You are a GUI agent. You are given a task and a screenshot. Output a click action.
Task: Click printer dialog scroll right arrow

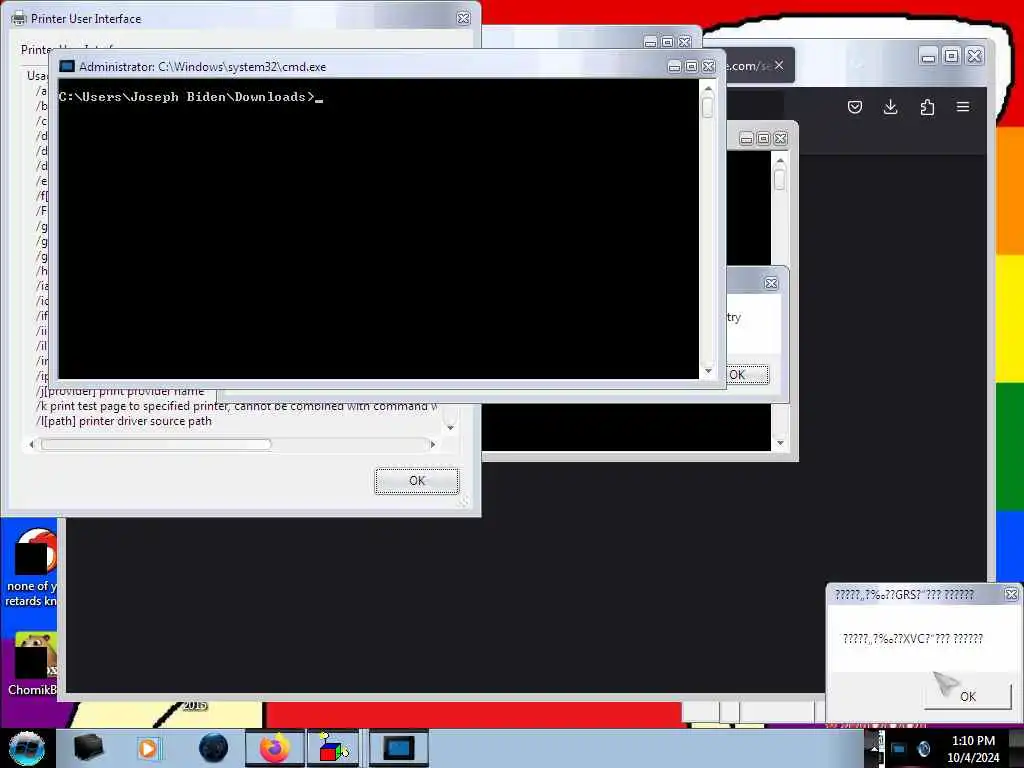point(432,445)
